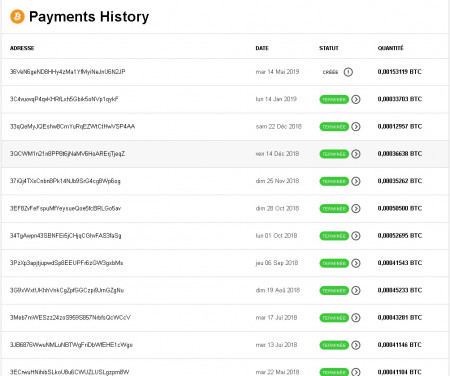The width and height of the screenshot is (450, 376).
Task: Click BTC amount on 14 Mai 2019 row
Action: point(400,72)
